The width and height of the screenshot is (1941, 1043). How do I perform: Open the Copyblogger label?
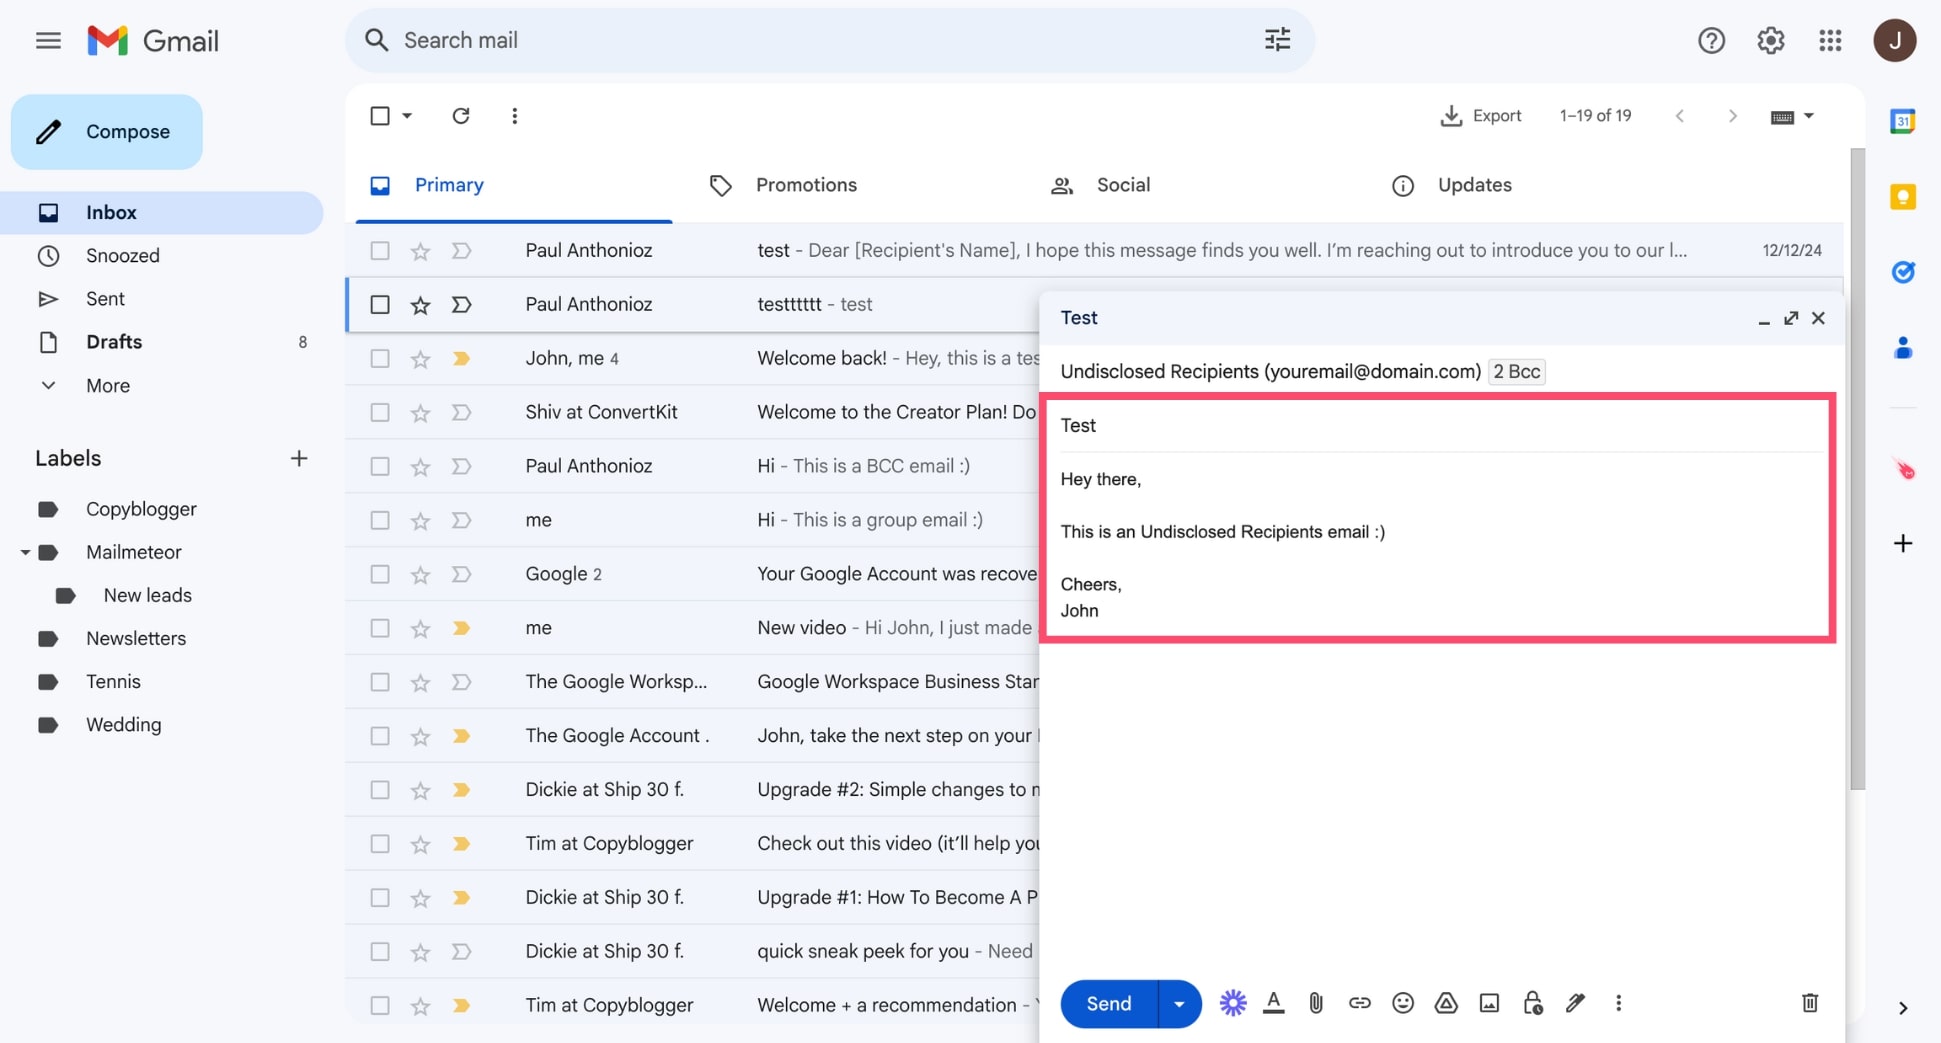[x=141, y=509]
